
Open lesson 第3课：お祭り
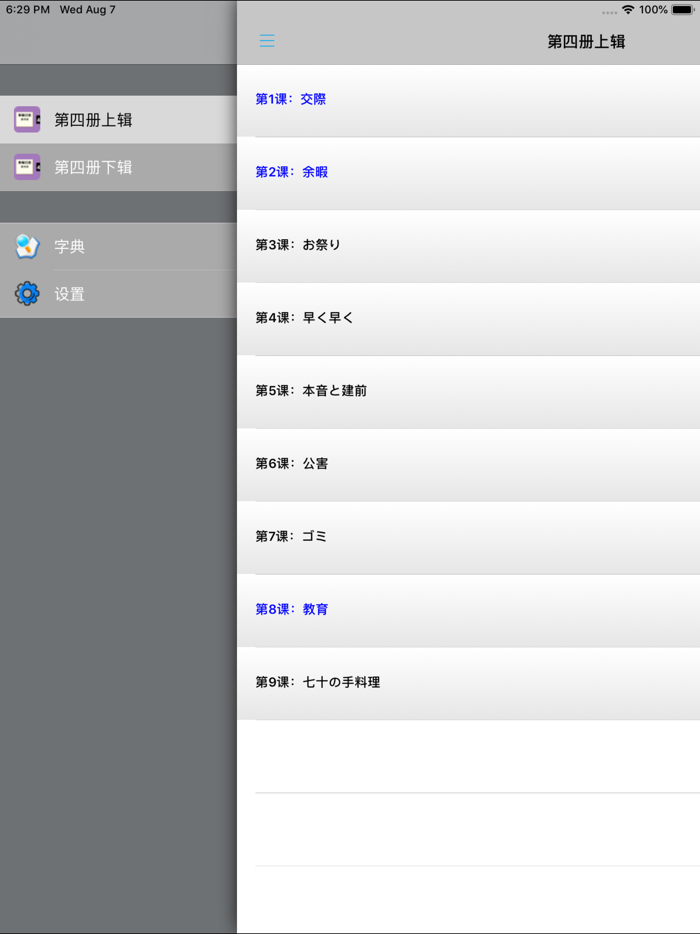coord(468,246)
